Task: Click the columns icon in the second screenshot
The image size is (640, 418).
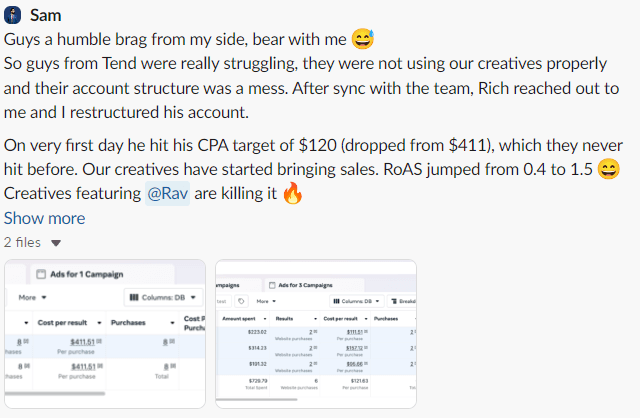Action: [336, 301]
